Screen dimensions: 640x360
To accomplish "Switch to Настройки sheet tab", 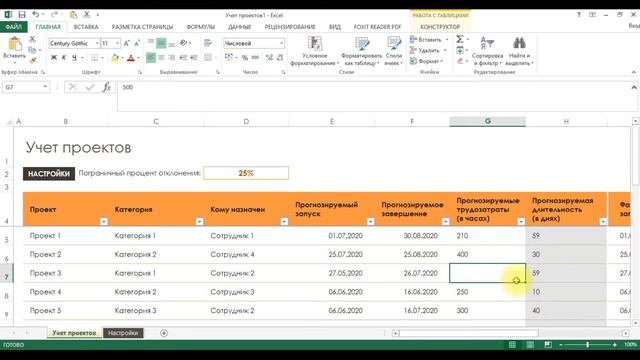I will pyautogui.click(x=123, y=333).
